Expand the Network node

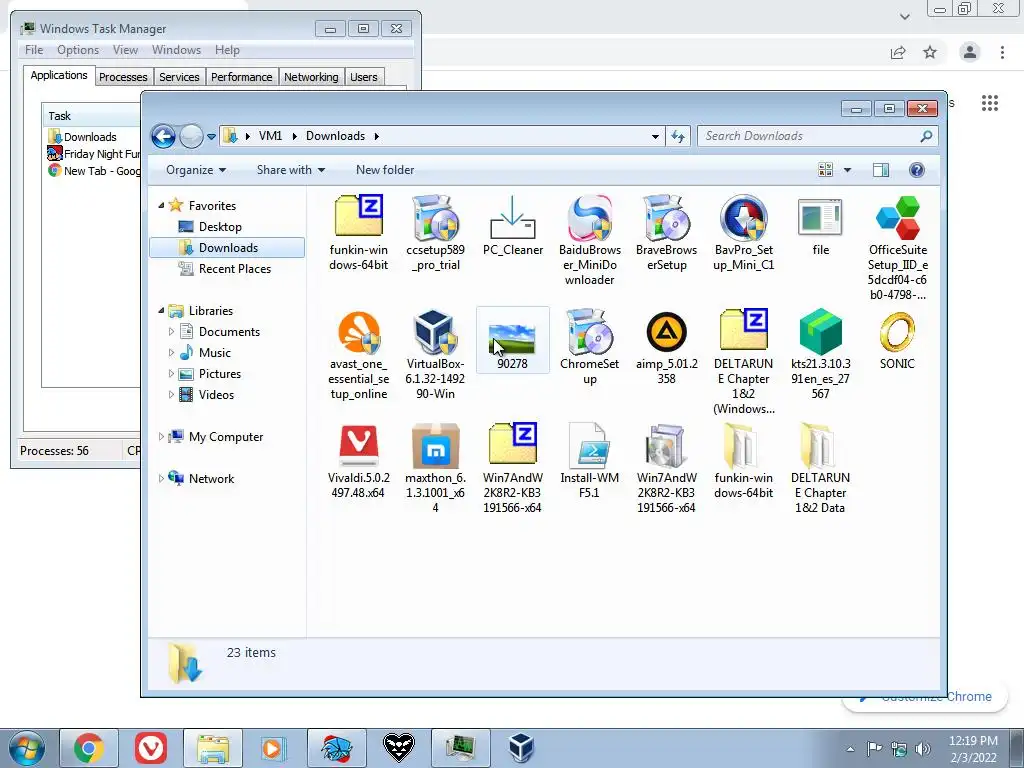pyautogui.click(x=161, y=479)
